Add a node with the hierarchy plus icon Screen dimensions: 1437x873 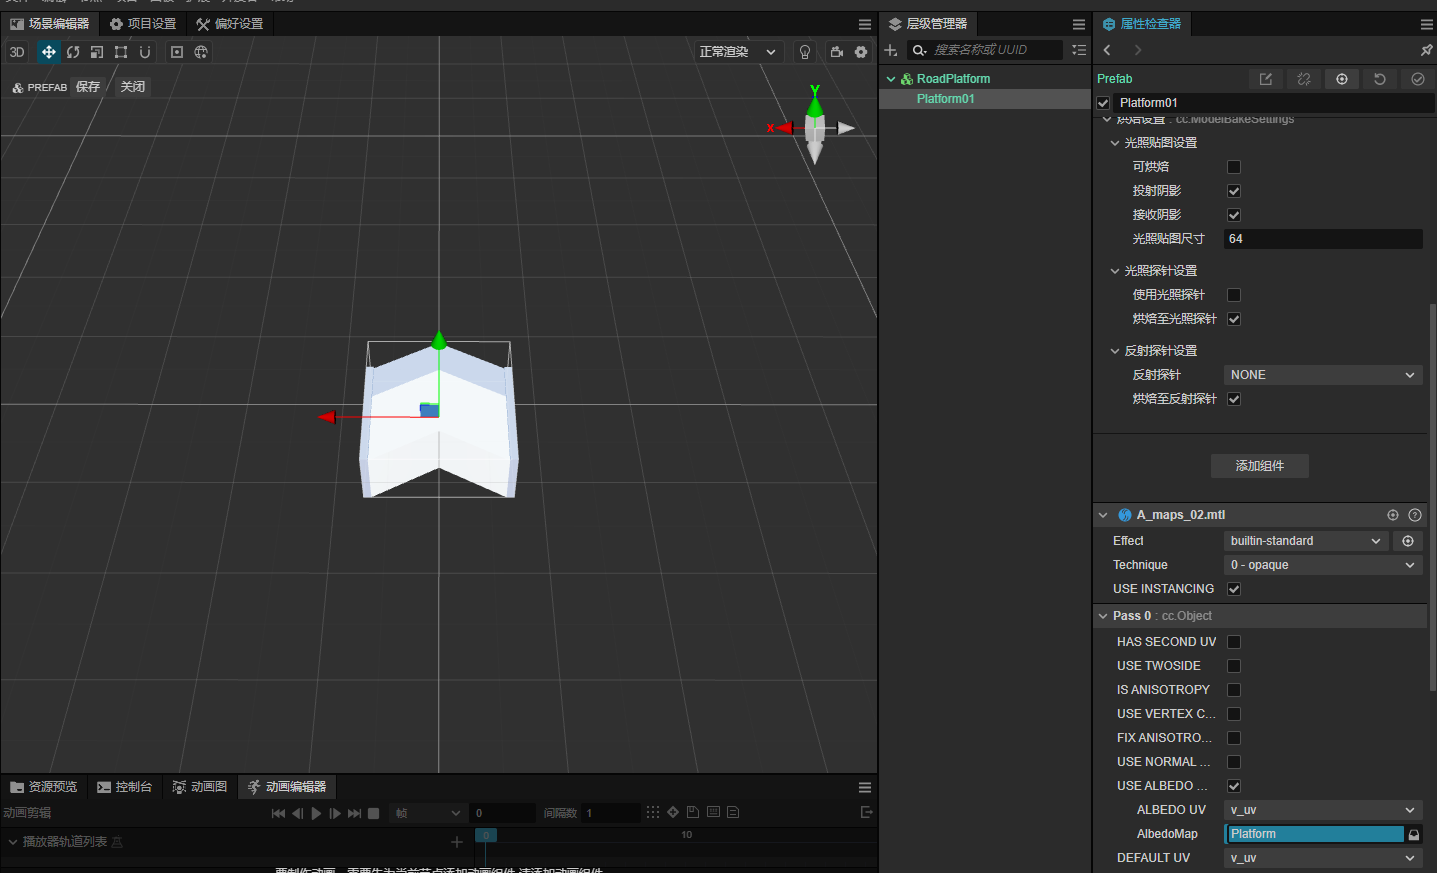891,50
